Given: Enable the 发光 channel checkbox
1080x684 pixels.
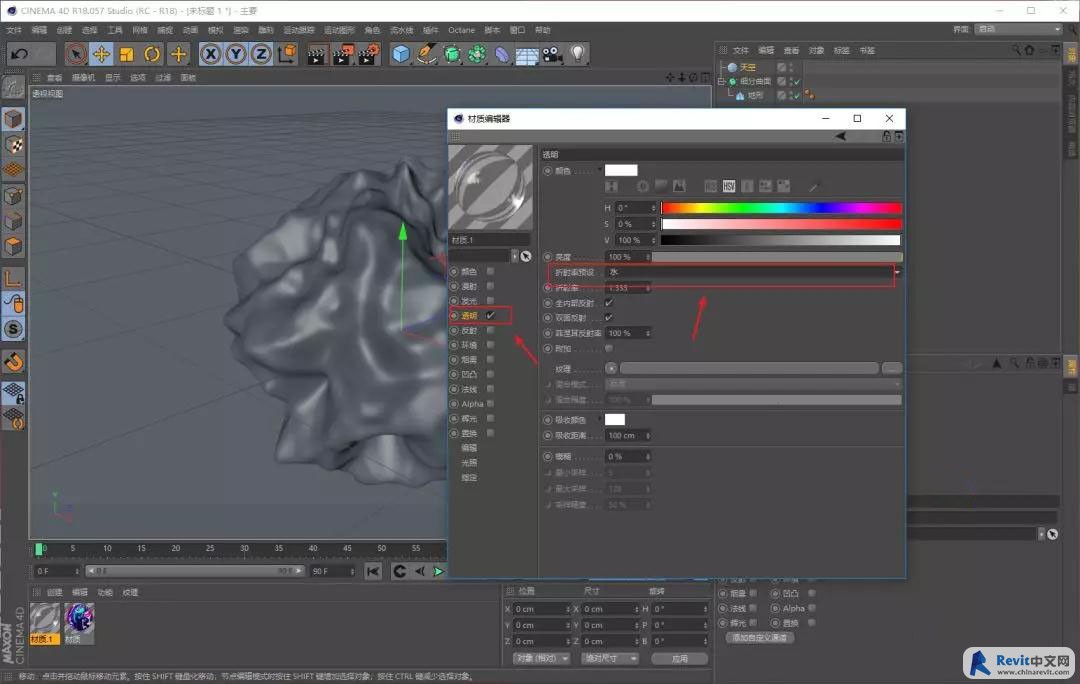Looking at the screenshot, I should [490, 301].
